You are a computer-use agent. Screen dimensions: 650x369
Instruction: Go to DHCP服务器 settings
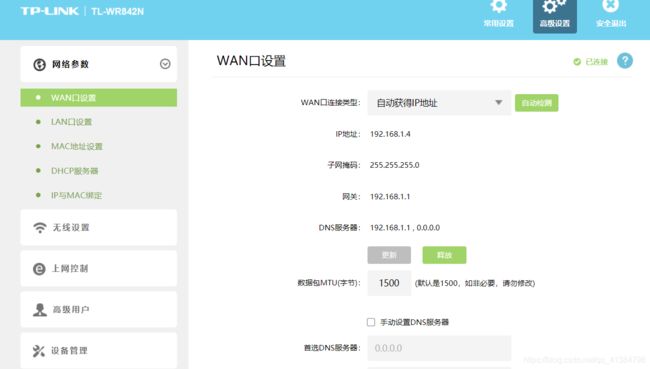75,171
